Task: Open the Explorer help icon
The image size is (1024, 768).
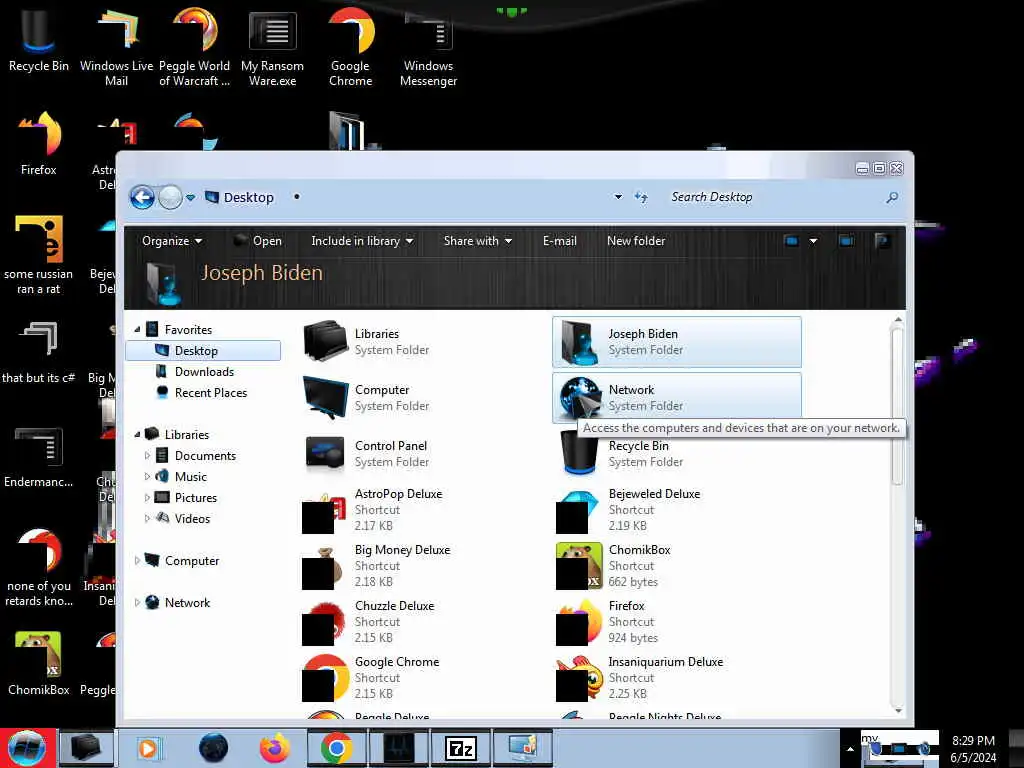Action: 882,241
